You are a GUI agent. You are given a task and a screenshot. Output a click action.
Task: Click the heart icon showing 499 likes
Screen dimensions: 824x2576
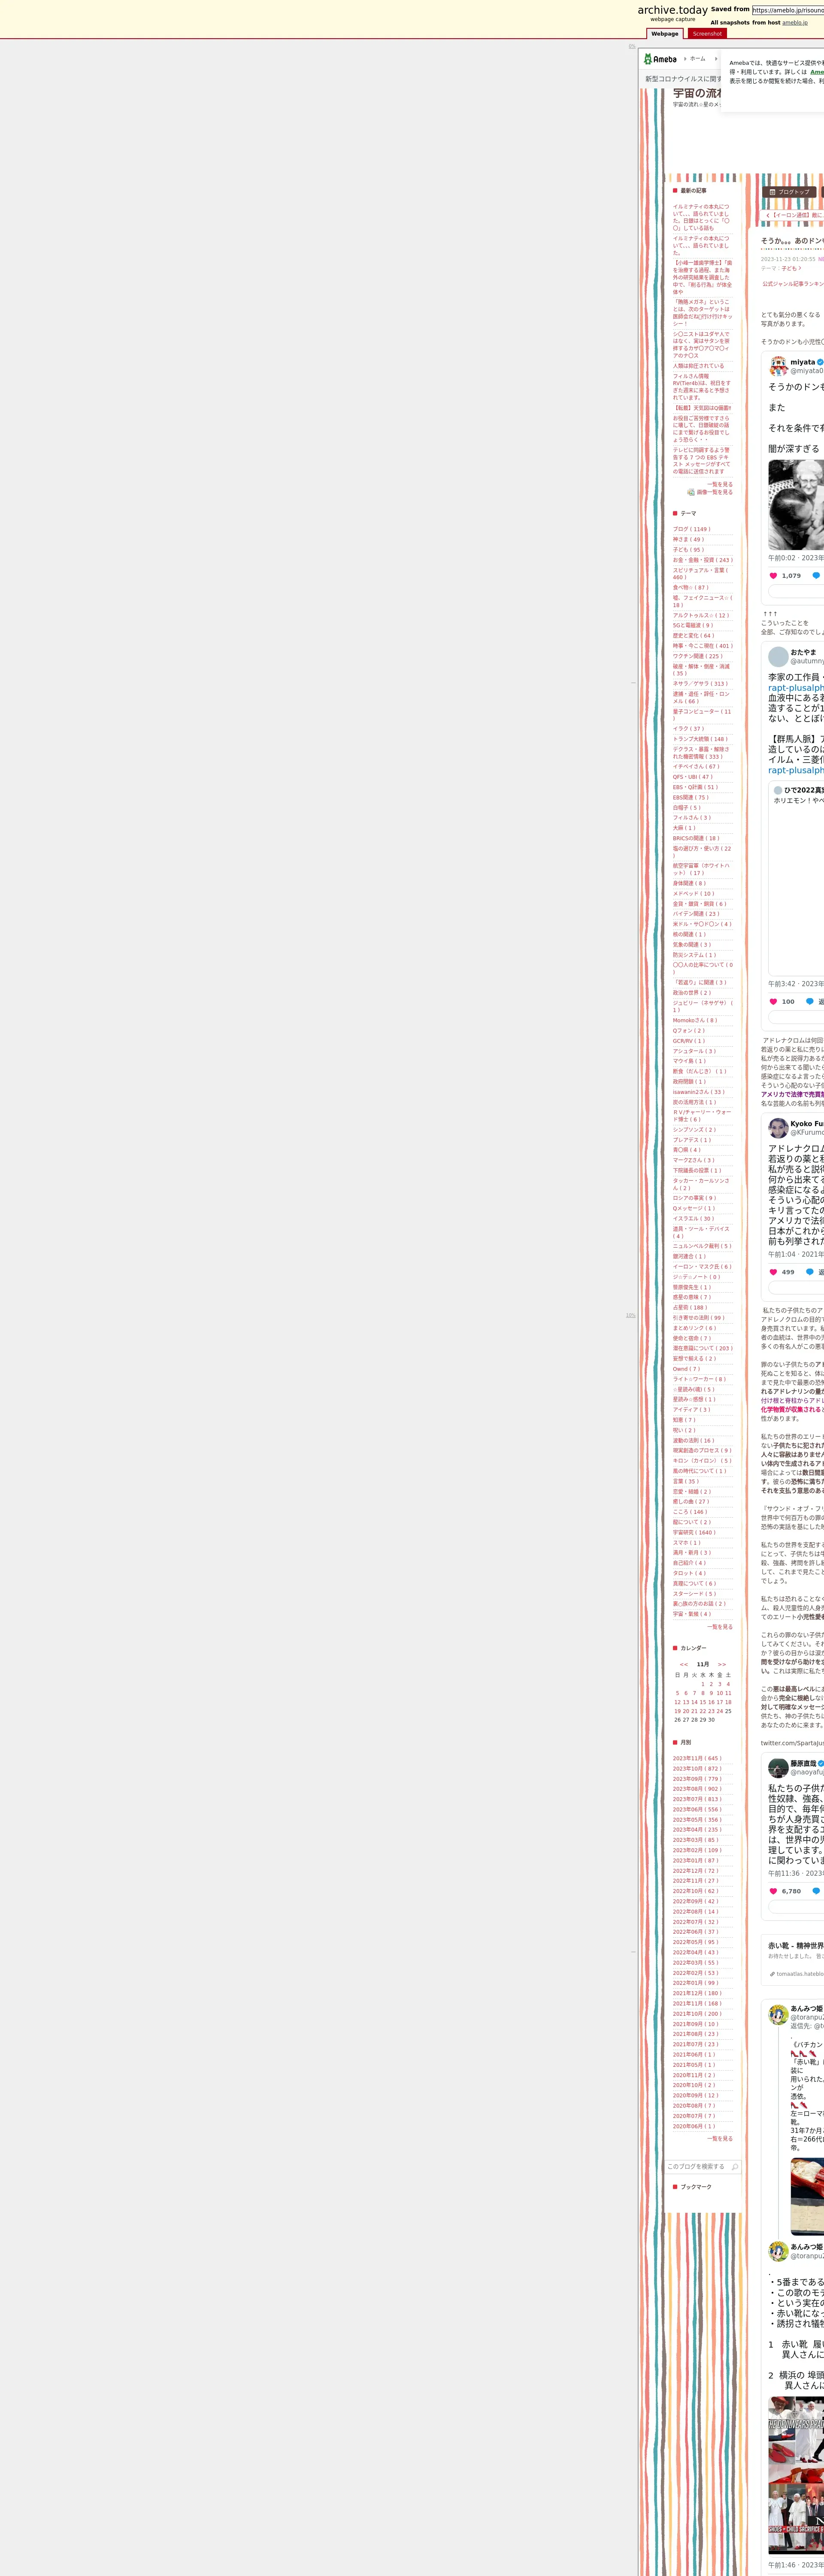(x=773, y=1272)
